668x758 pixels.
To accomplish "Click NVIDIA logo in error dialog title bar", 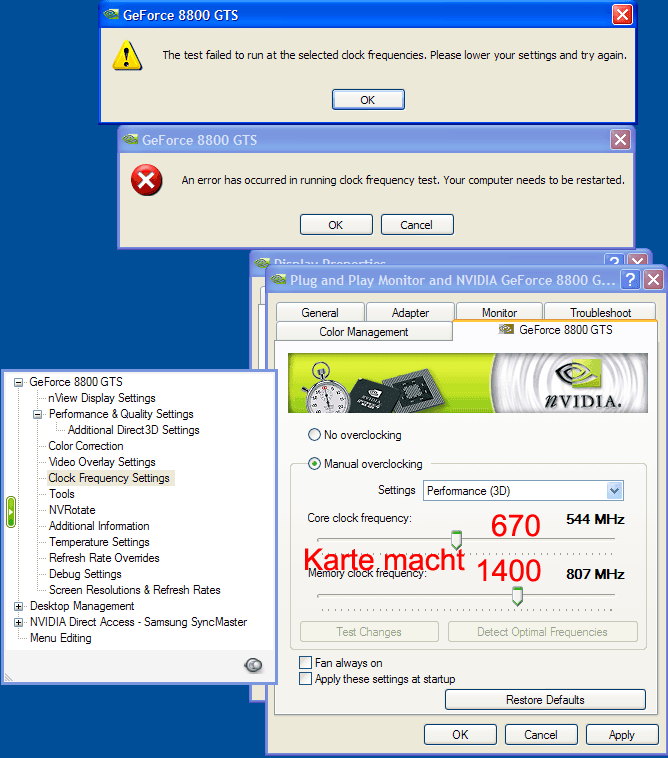I will pos(130,140).
